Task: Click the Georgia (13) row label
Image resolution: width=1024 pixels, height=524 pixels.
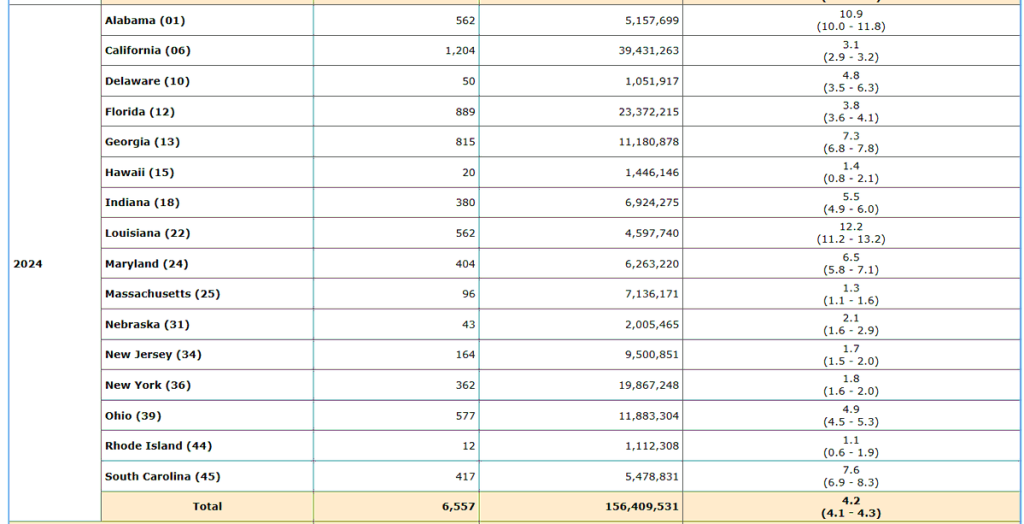Action: [142, 142]
